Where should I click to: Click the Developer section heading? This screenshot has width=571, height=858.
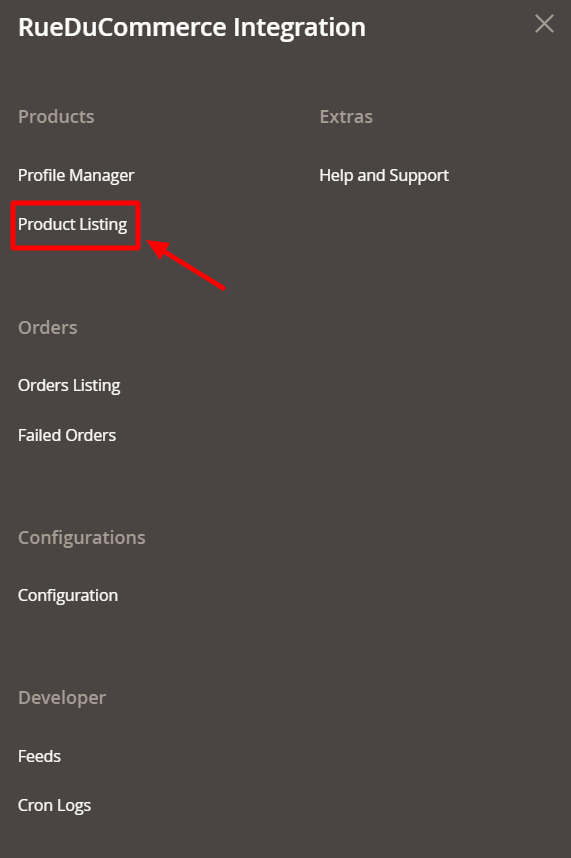point(62,698)
